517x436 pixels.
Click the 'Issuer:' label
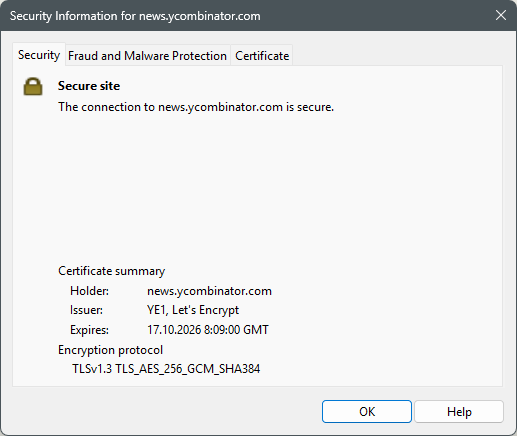pyautogui.click(x=86, y=310)
